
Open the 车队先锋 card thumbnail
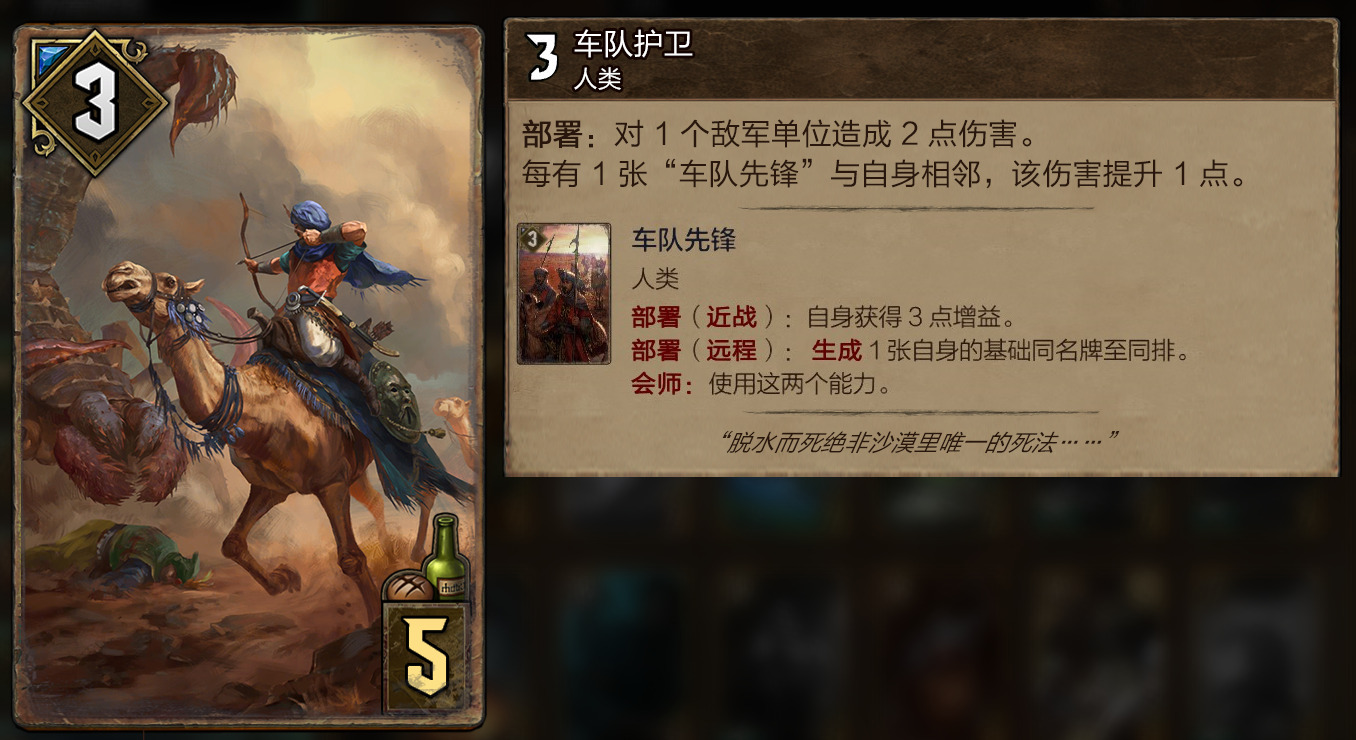point(564,293)
